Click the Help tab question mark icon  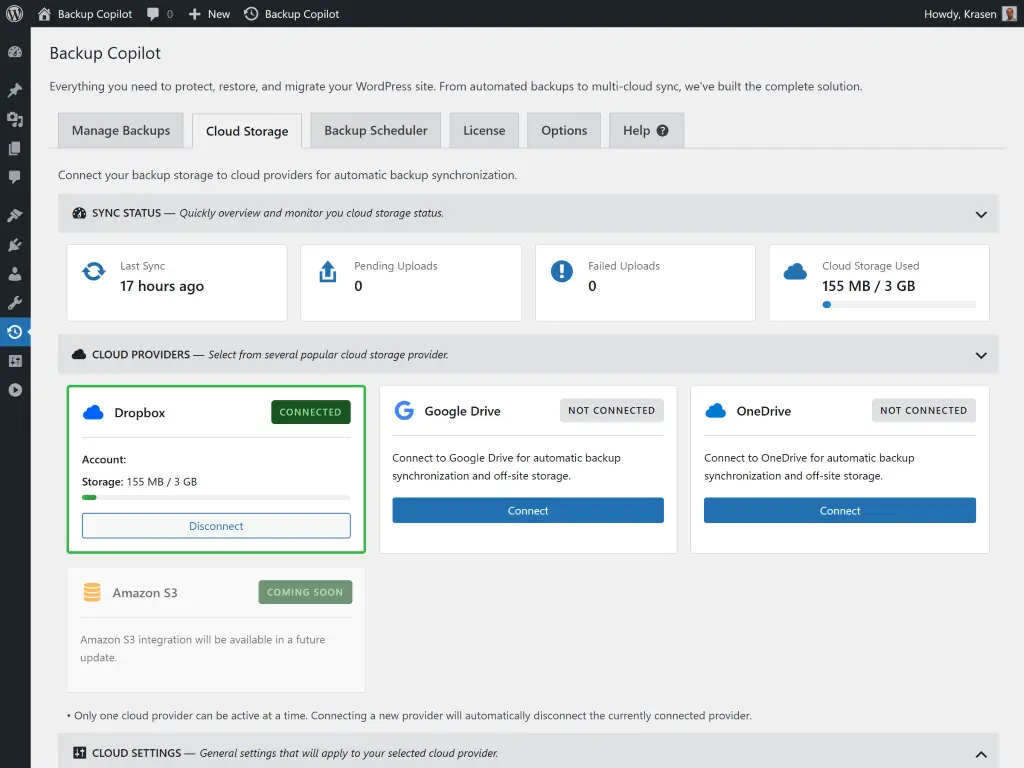[x=664, y=129]
